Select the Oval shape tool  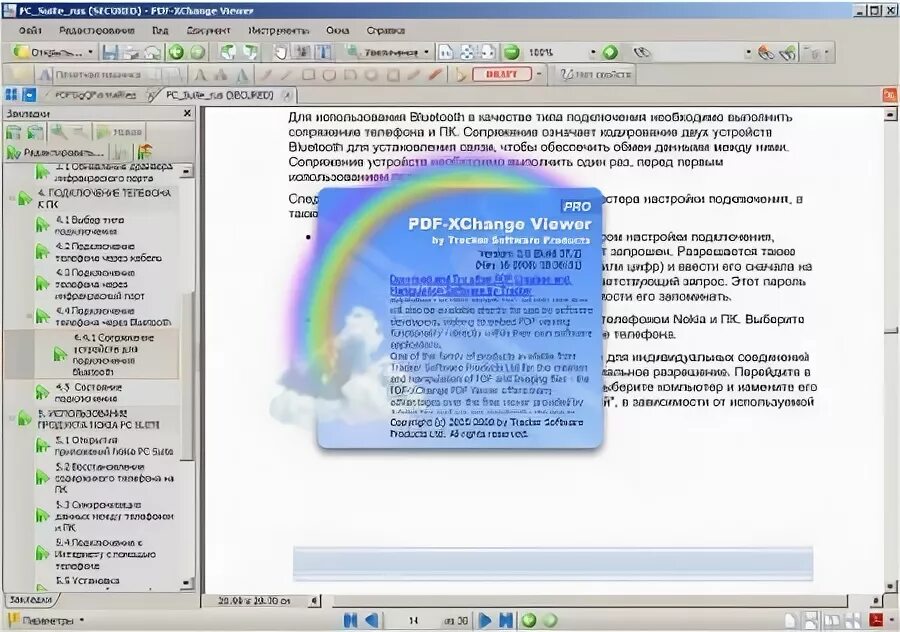[329, 75]
